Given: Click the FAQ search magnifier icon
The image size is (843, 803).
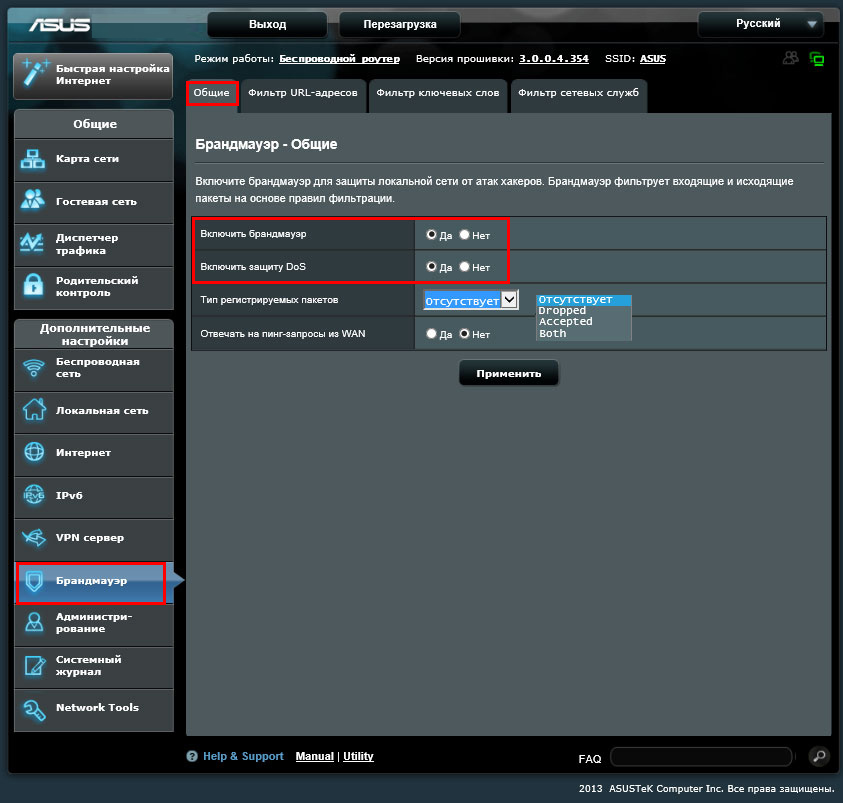Looking at the screenshot, I should coord(818,757).
